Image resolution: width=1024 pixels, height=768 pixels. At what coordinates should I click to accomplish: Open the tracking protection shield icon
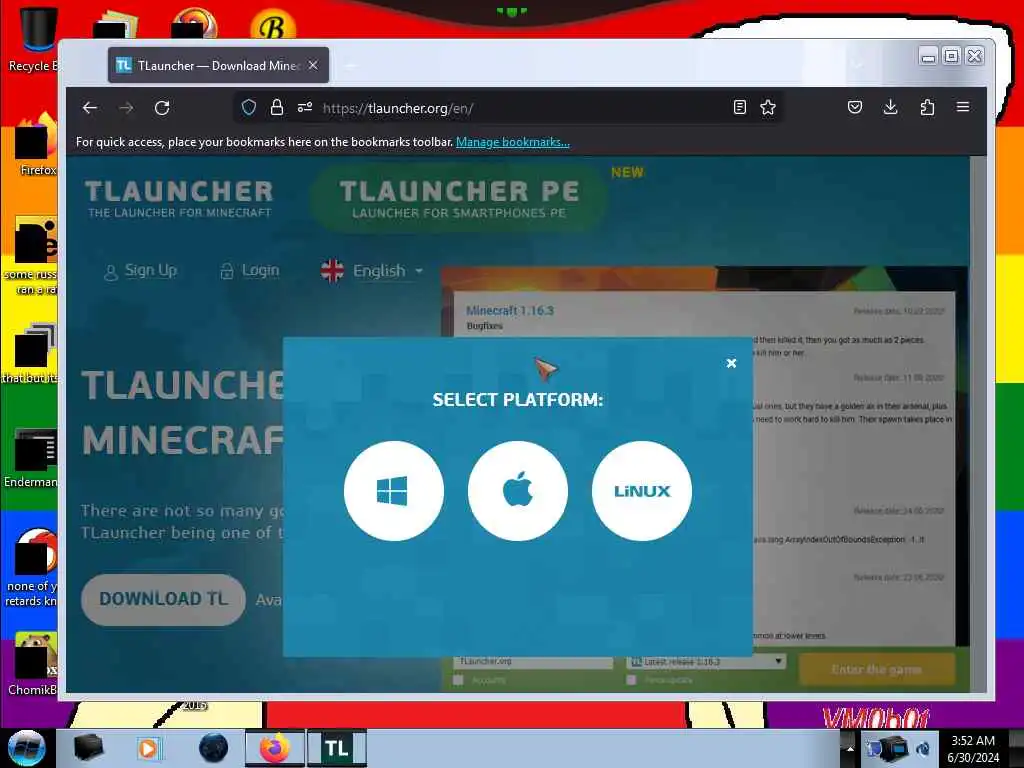tap(249, 107)
